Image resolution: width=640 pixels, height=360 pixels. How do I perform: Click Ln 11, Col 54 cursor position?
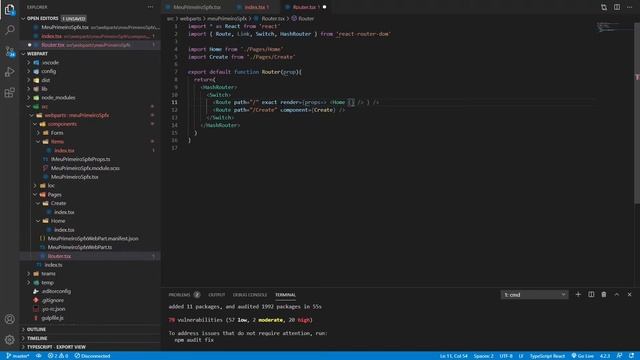[453, 356]
